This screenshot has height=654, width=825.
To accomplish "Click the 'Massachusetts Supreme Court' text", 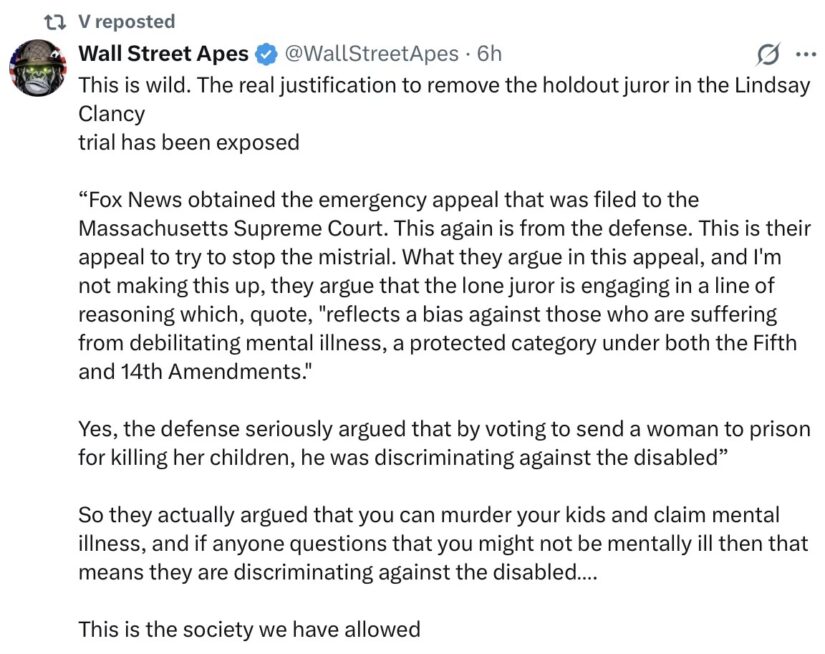I will [232, 228].
